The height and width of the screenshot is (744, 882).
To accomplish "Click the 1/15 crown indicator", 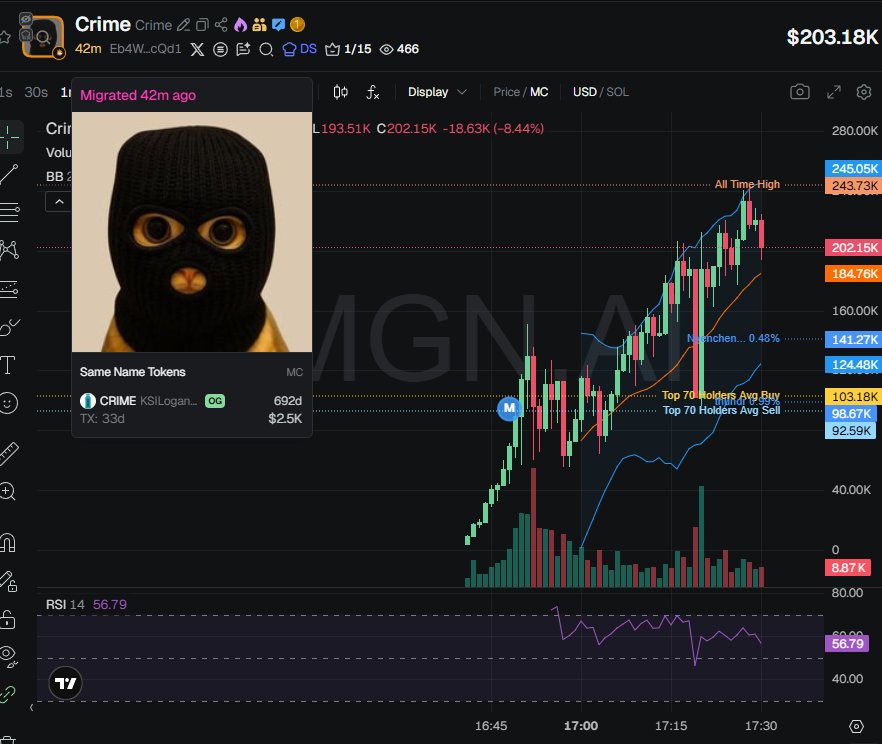I will coord(348,49).
